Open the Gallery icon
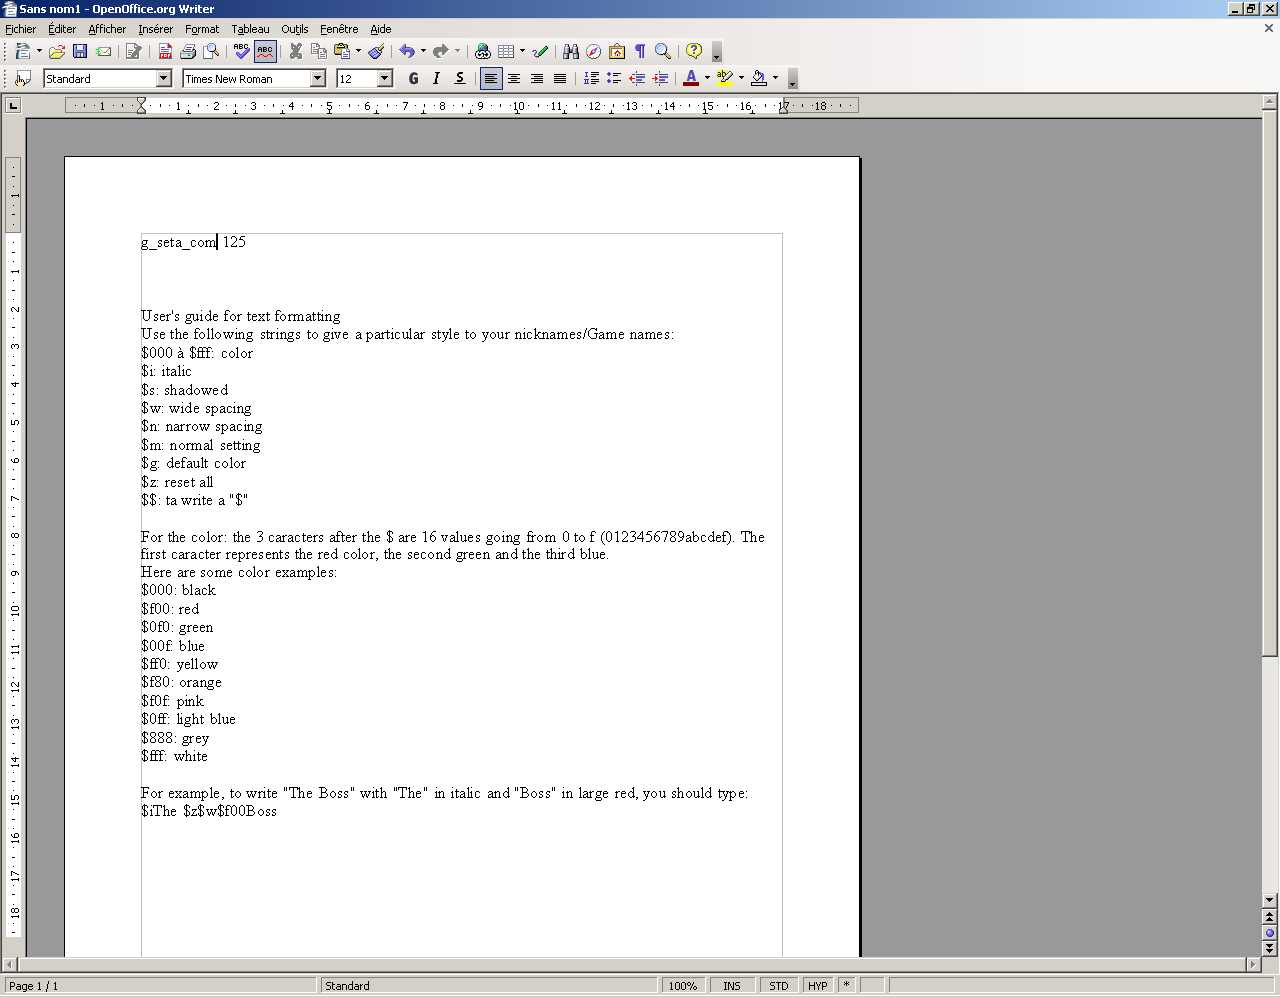 (617, 51)
